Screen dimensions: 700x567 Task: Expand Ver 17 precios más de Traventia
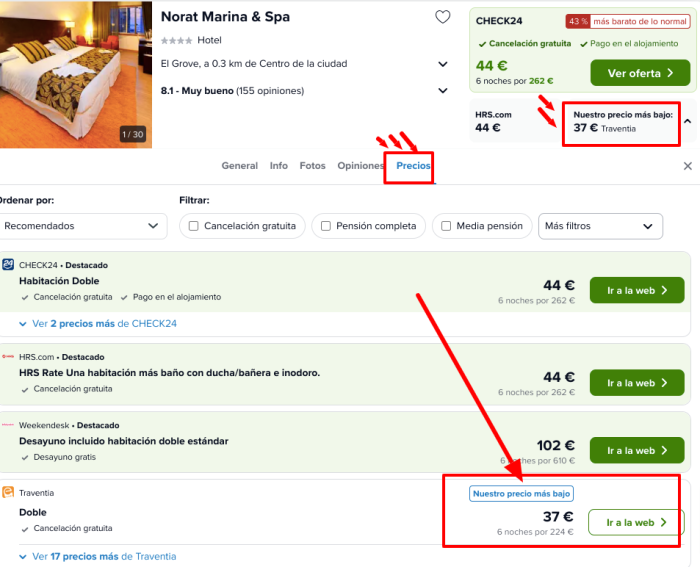[98, 557]
